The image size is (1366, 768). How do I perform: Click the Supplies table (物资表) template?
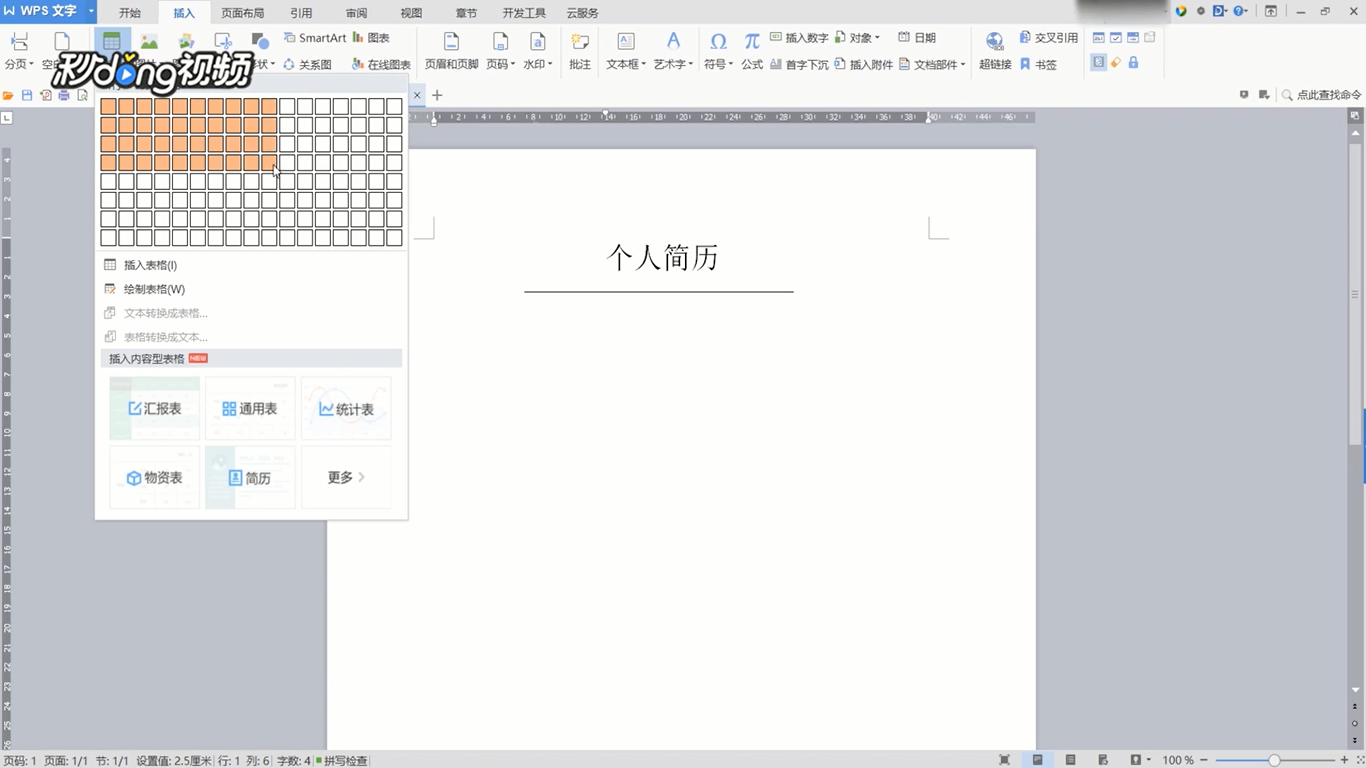click(155, 477)
